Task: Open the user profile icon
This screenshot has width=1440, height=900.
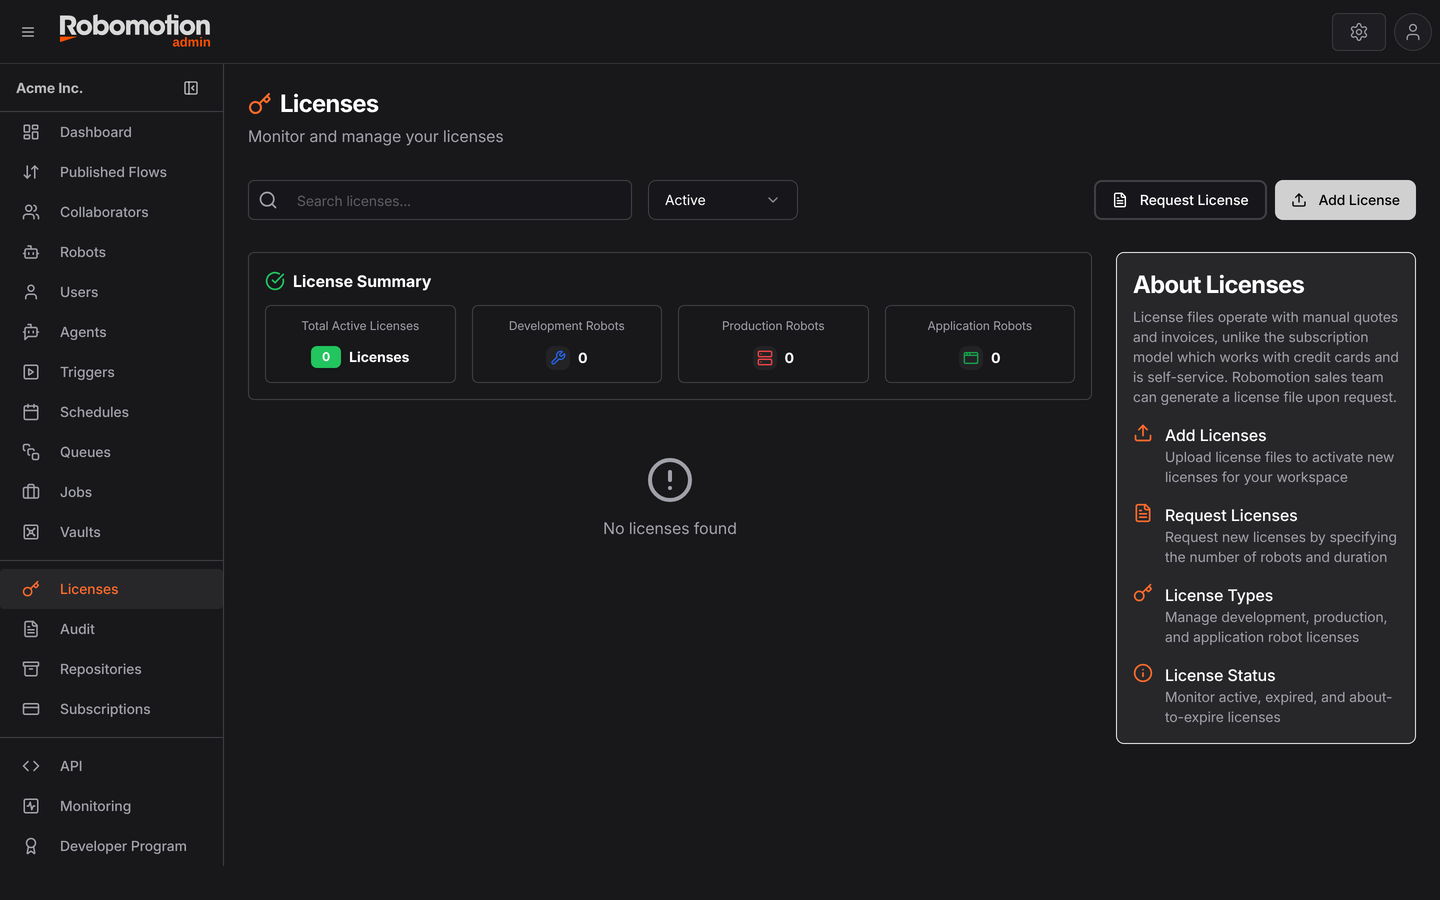Action: tap(1413, 32)
